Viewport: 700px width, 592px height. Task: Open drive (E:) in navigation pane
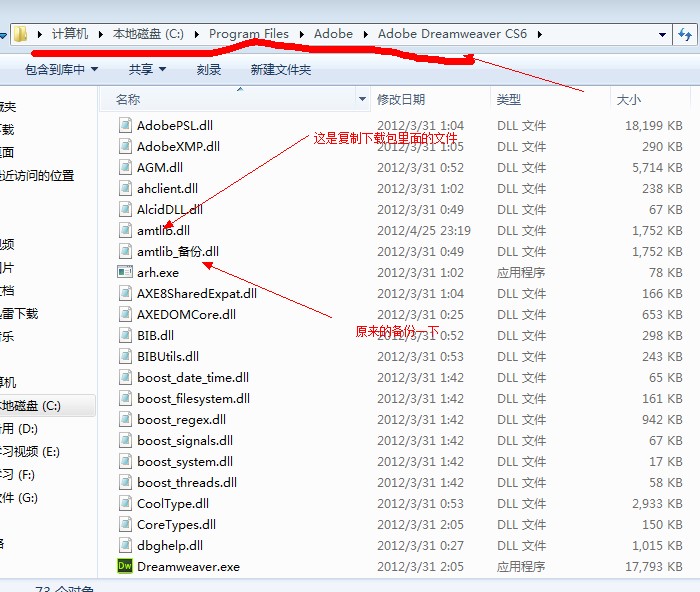pyautogui.click(x=30, y=451)
